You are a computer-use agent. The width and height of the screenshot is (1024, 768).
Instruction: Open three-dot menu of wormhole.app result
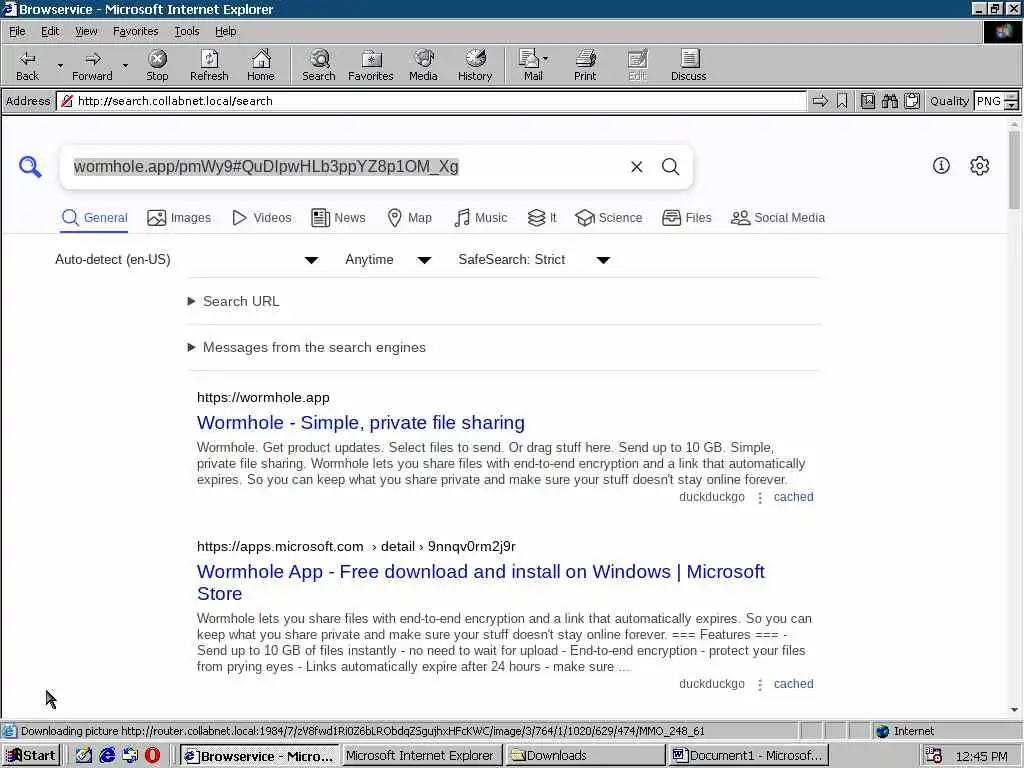point(760,498)
